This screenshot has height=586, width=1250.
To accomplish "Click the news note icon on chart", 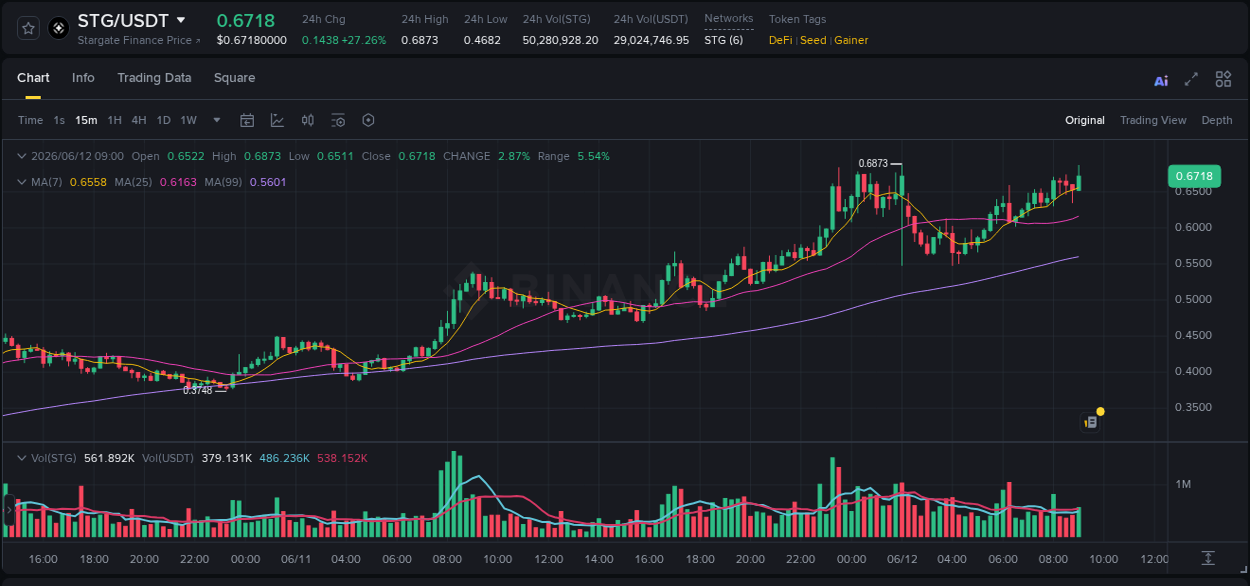I will (1091, 423).
